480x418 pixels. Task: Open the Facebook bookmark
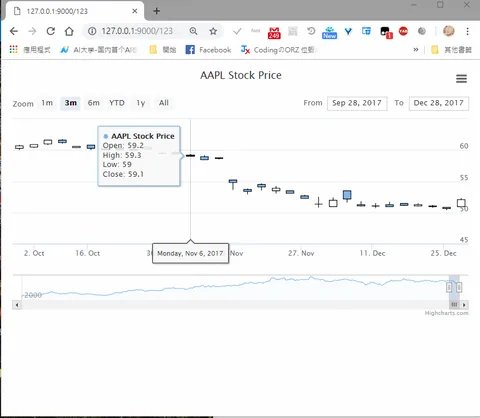point(208,50)
